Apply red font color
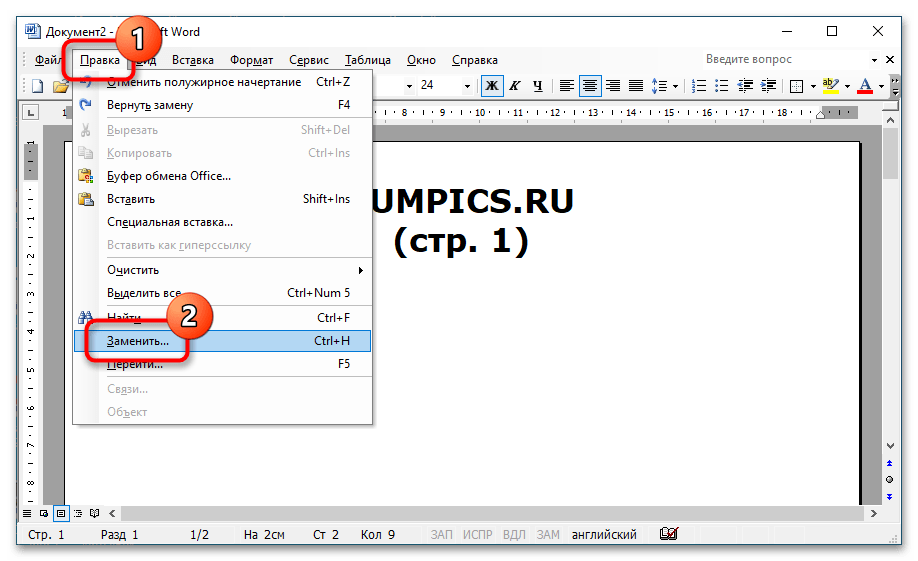 (x=865, y=86)
